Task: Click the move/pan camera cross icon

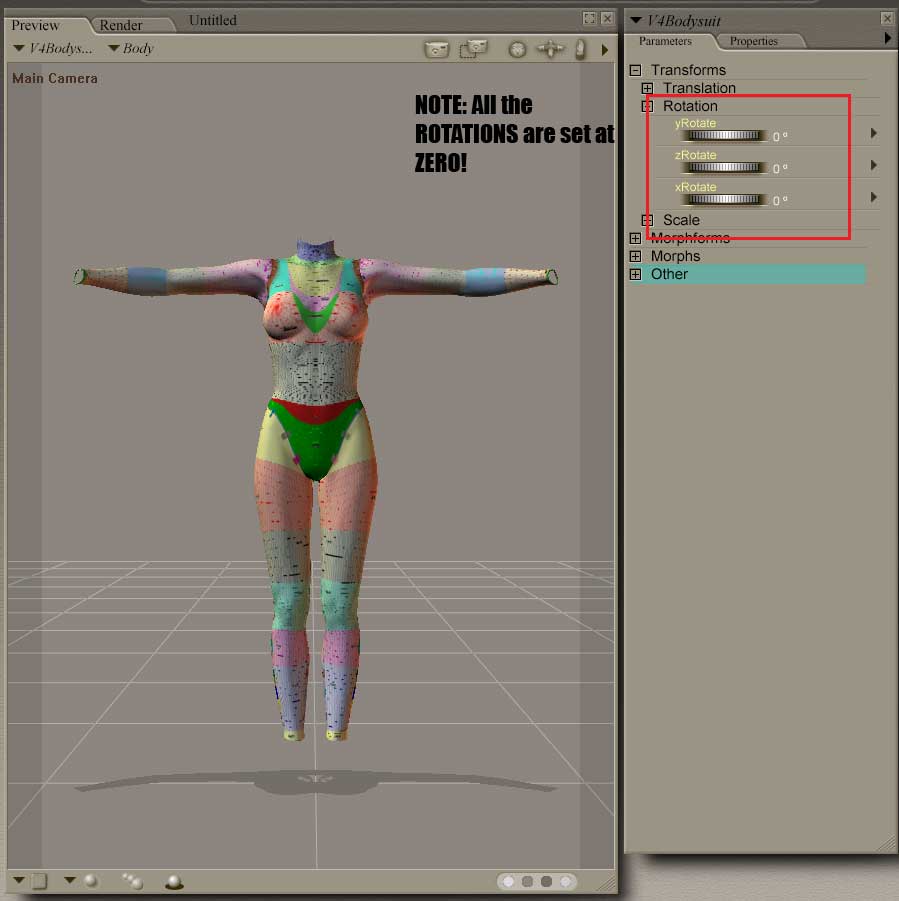Action: tap(549, 49)
